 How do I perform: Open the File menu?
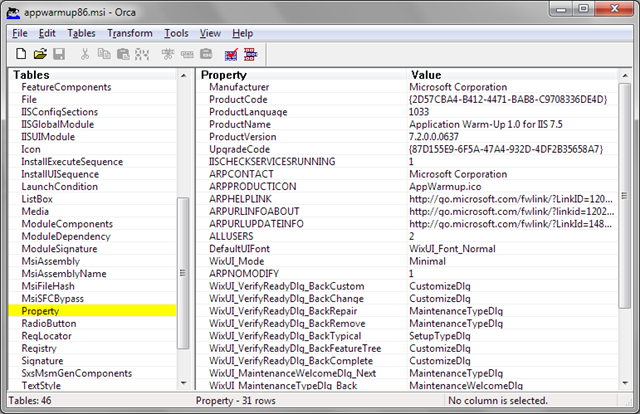(x=20, y=33)
